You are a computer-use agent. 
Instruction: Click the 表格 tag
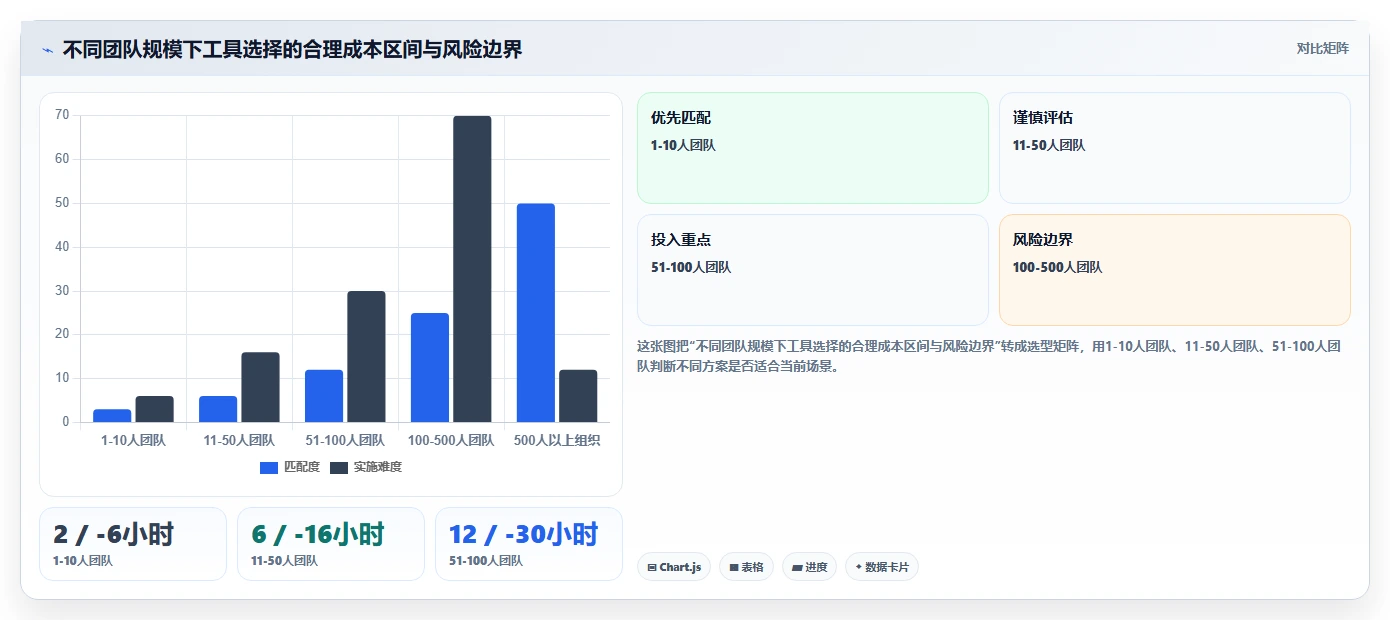(x=746, y=567)
